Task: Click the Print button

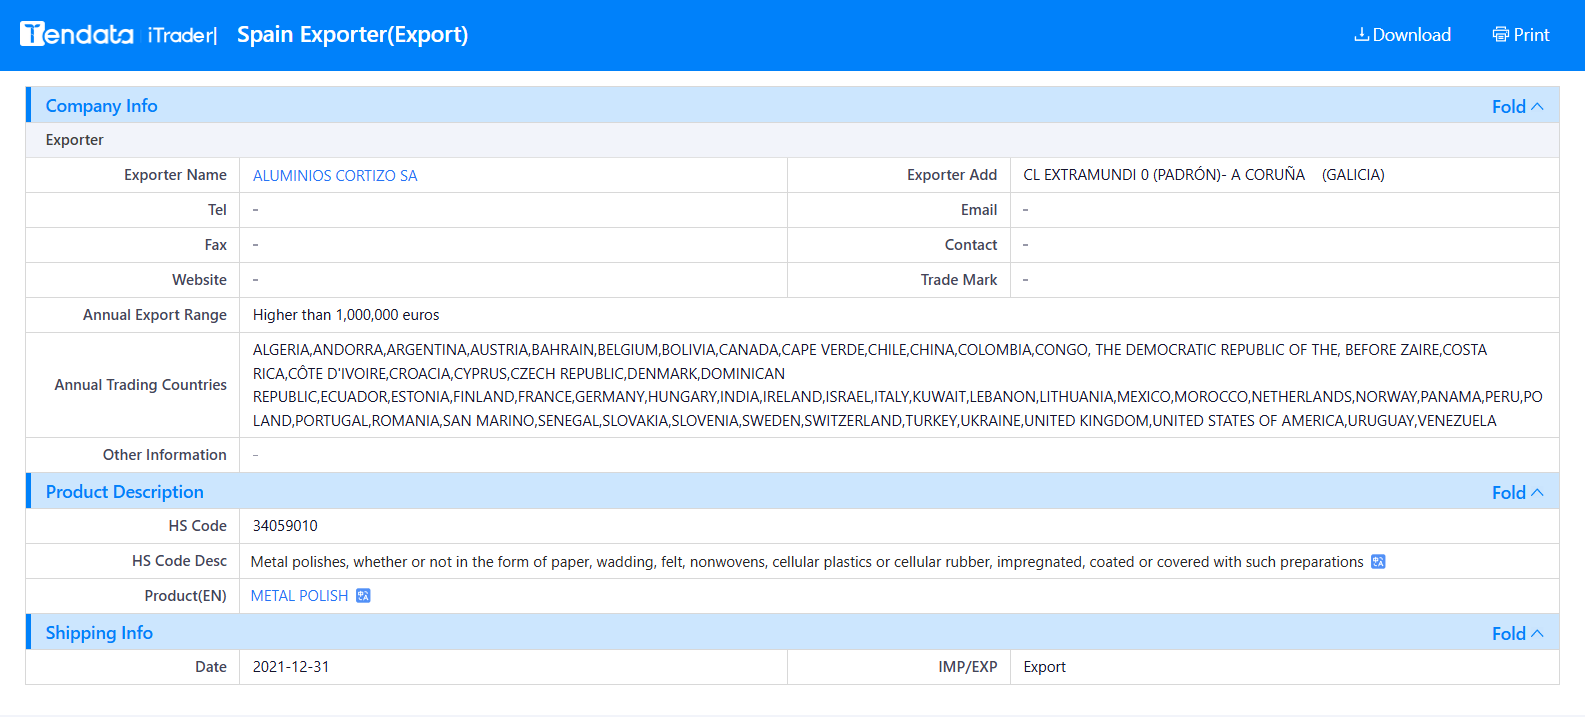Action: pyautogui.click(x=1521, y=35)
